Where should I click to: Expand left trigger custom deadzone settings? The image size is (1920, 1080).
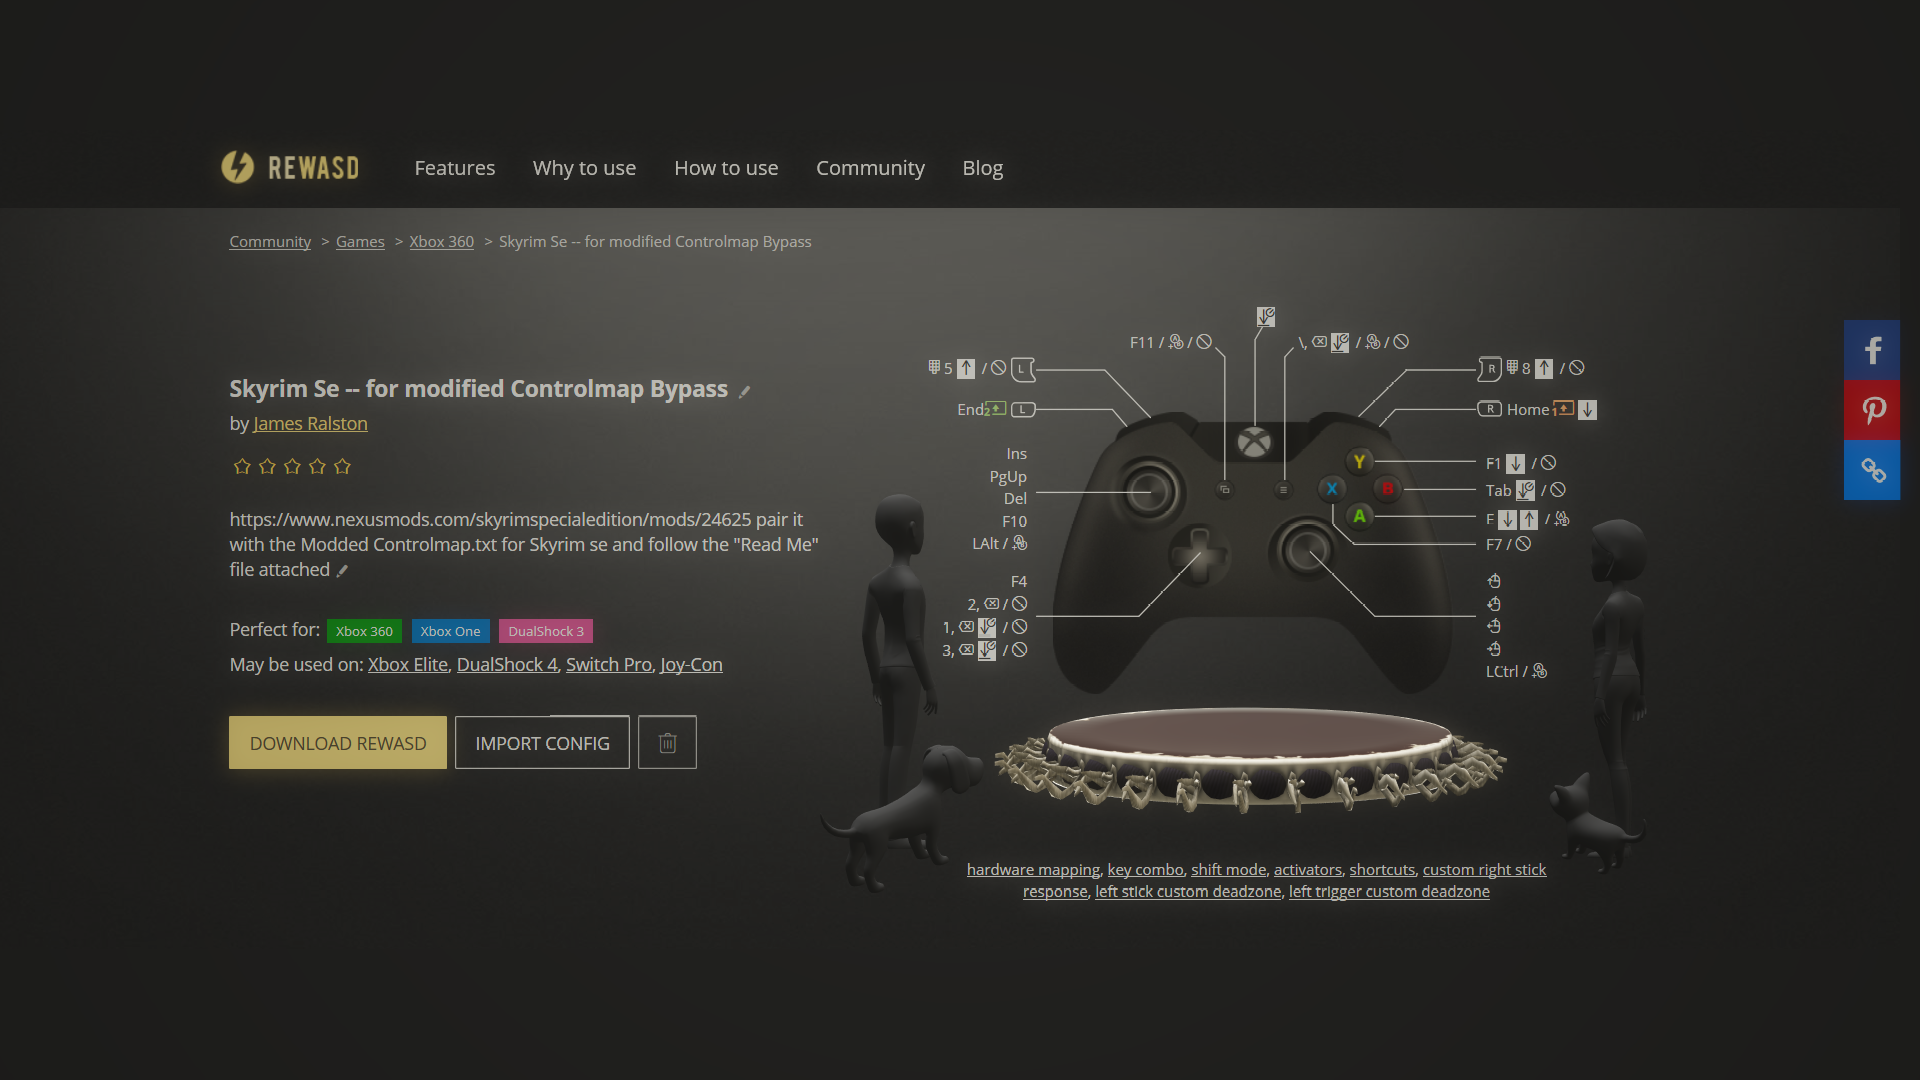[x=1389, y=891]
